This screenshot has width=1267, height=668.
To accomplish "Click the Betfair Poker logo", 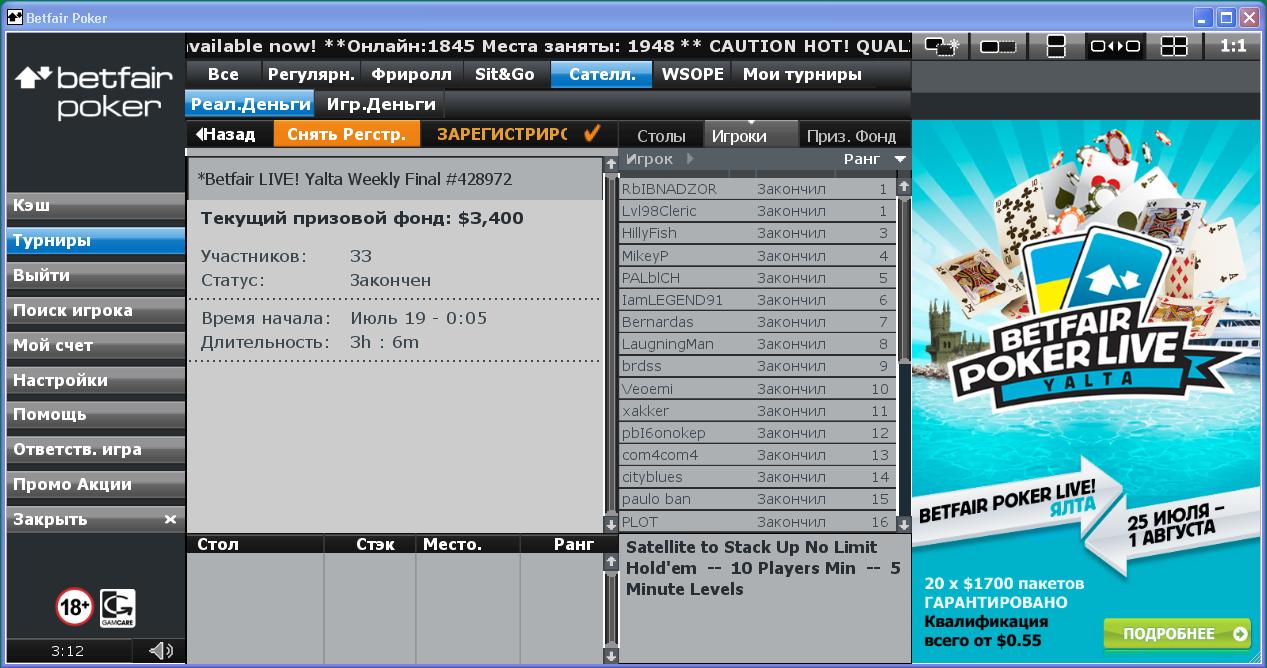I will 95,92.
